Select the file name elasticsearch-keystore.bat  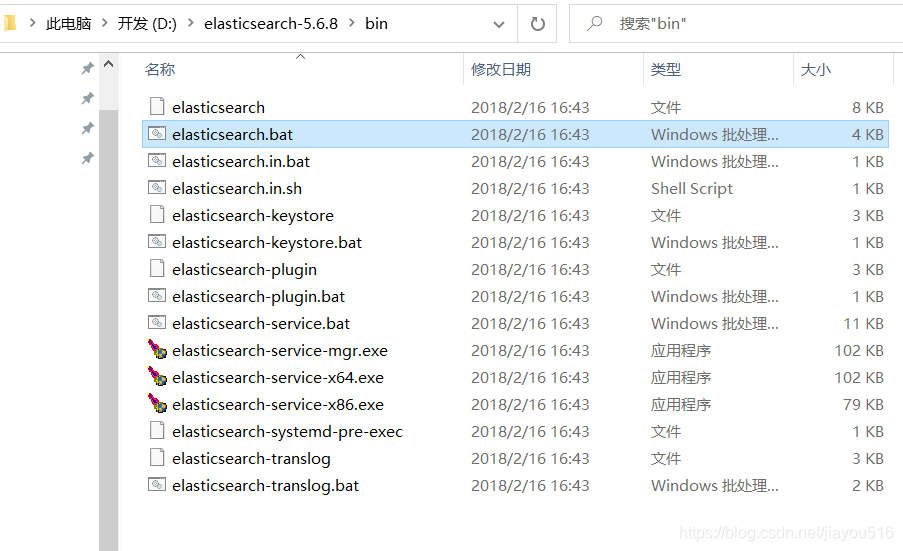tap(267, 242)
